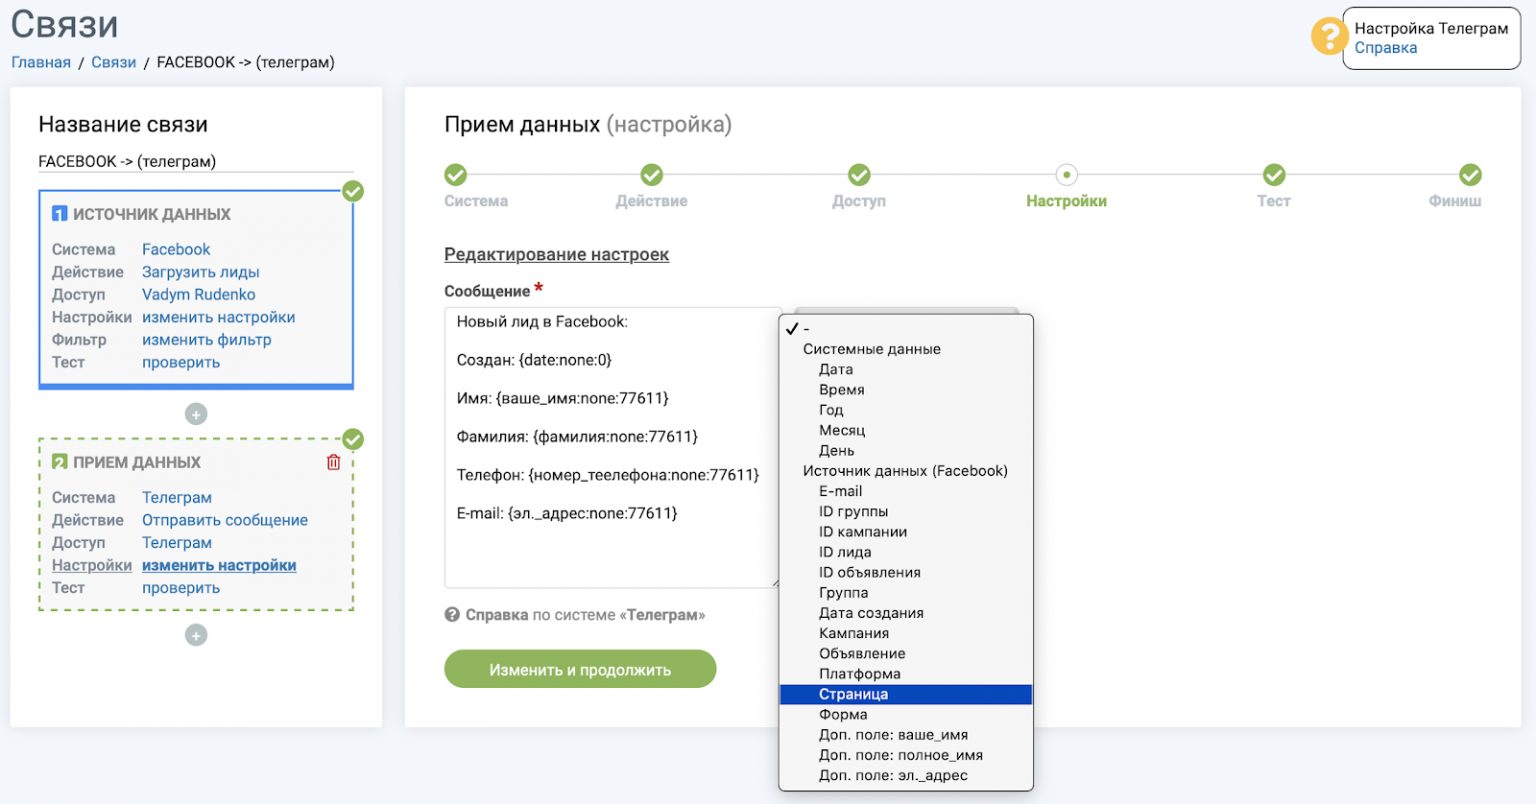Viewport: 1536px width, 804px height.
Task: Click Телеграм access link next to Доступ
Action: pyautogui.click(x=177, y=543)
